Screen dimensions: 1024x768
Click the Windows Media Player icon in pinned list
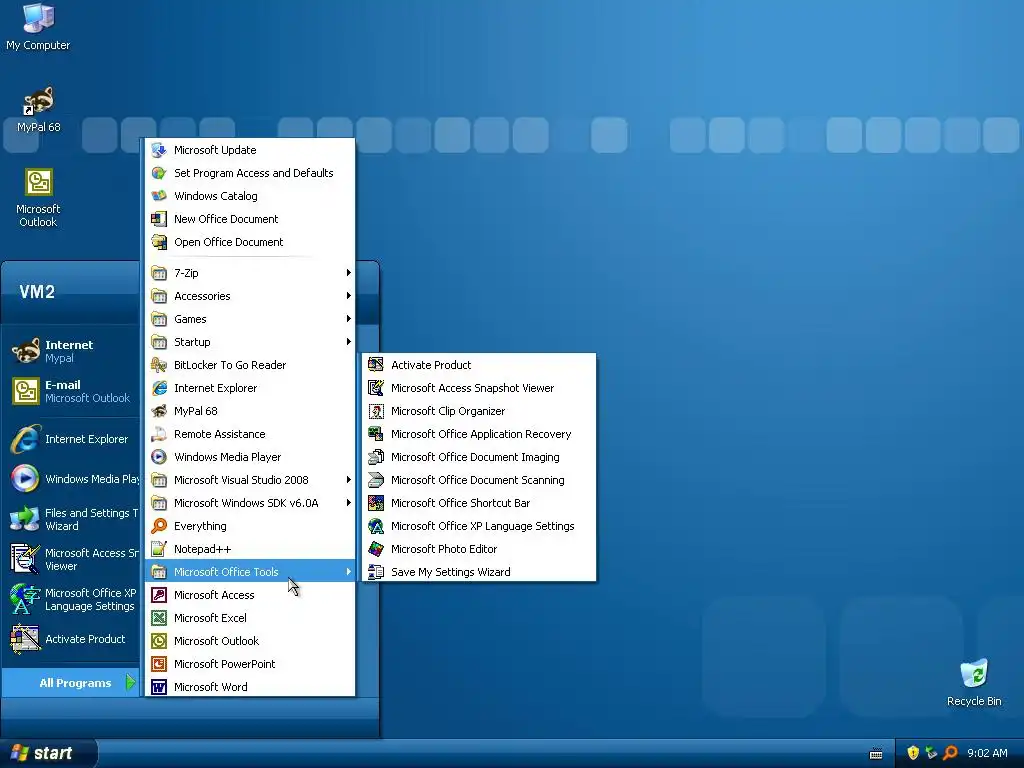click(25, 479)
